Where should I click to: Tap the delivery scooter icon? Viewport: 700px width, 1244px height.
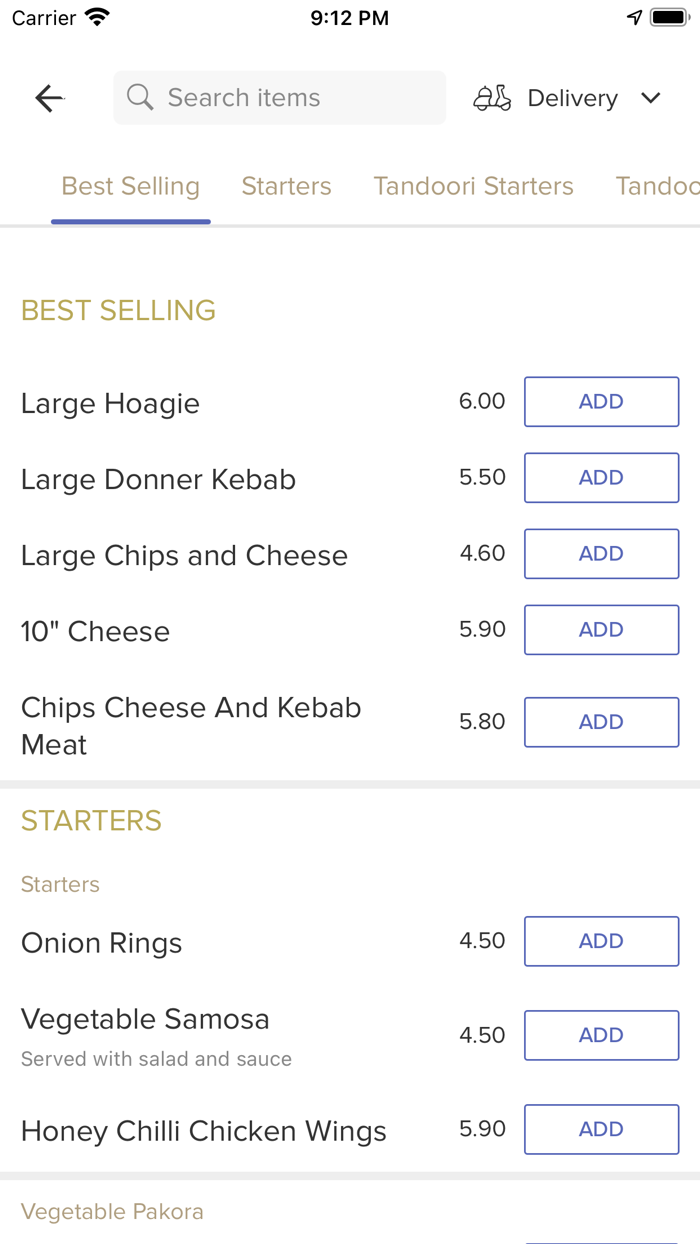tap(492, 98)
